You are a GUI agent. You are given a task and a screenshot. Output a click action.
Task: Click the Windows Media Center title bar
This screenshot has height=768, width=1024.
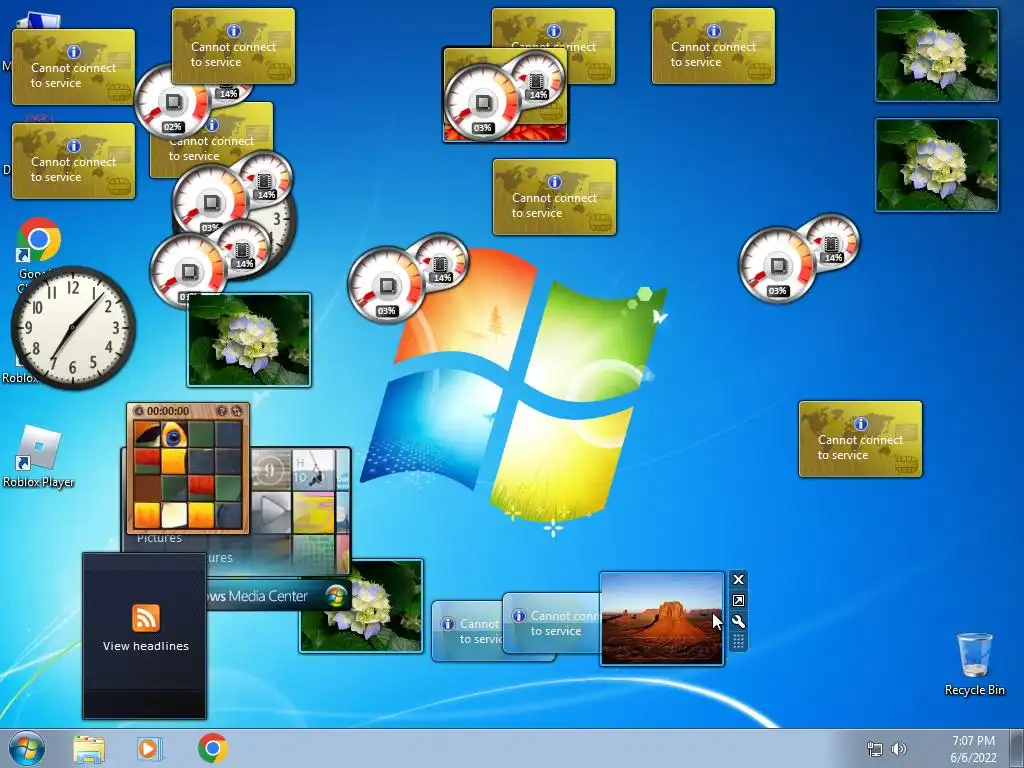(279, 596)
